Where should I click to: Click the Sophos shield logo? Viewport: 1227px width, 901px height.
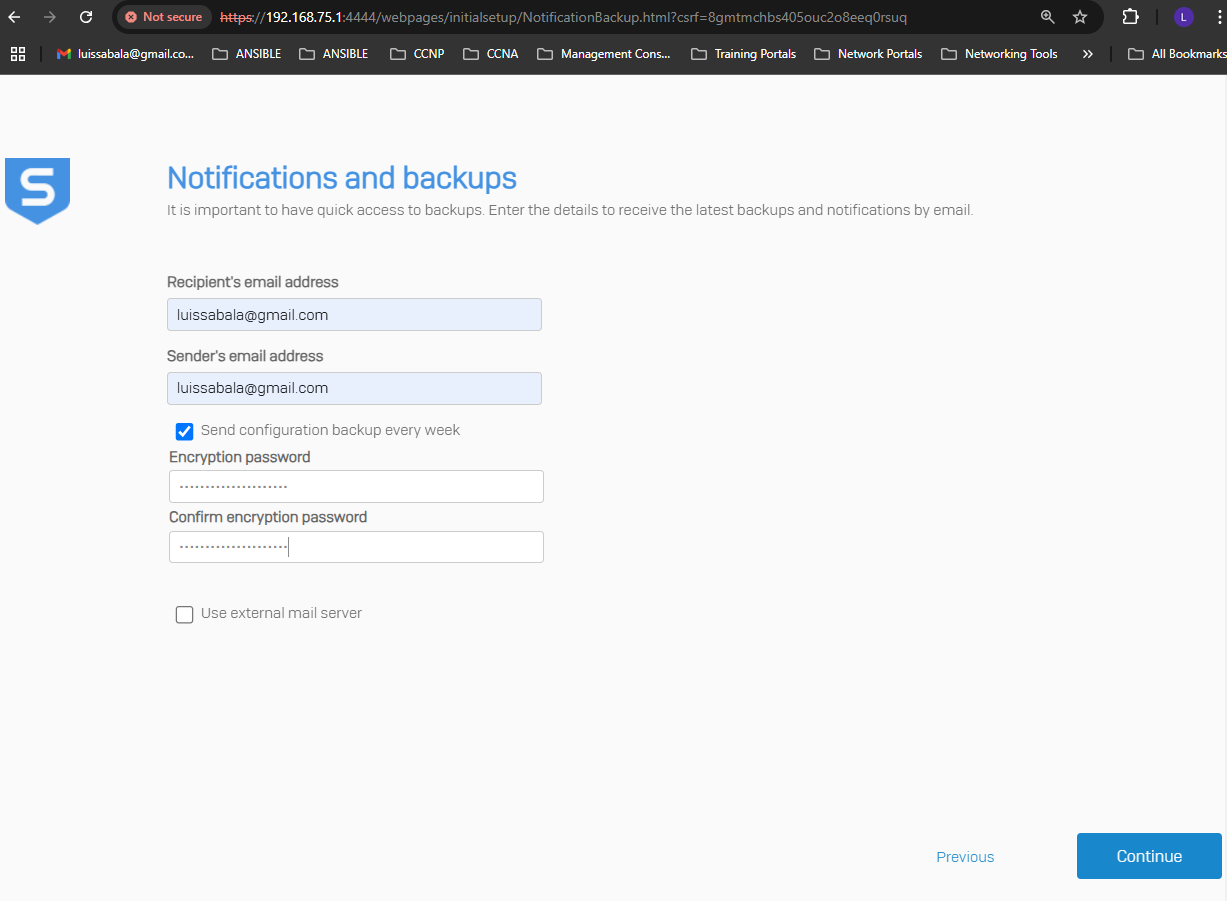(37, 190)
